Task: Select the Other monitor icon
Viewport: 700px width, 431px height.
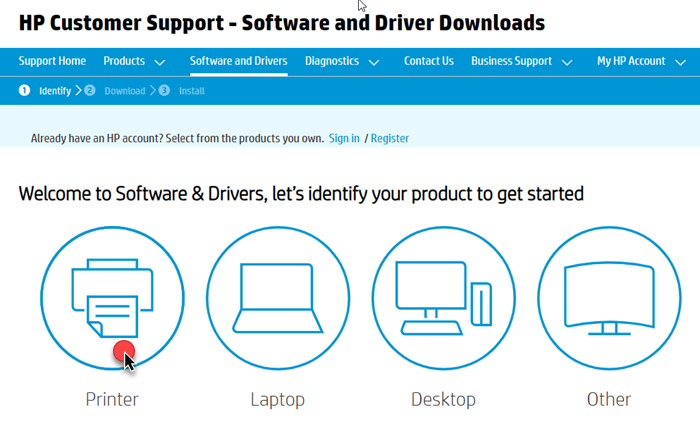Action: [609, 298]
